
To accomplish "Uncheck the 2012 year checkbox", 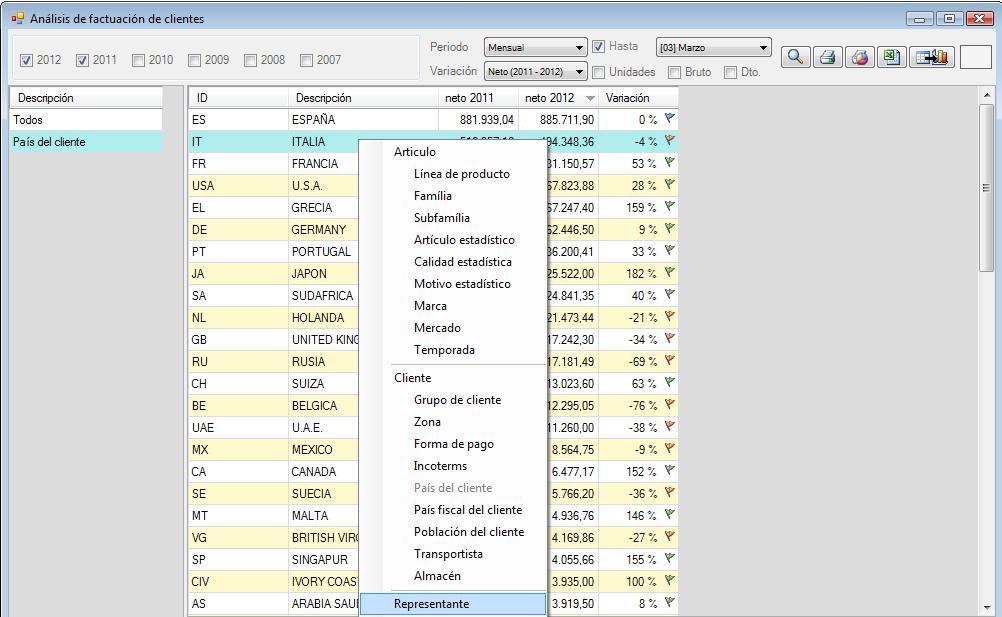I will click(x=27, y=60).
